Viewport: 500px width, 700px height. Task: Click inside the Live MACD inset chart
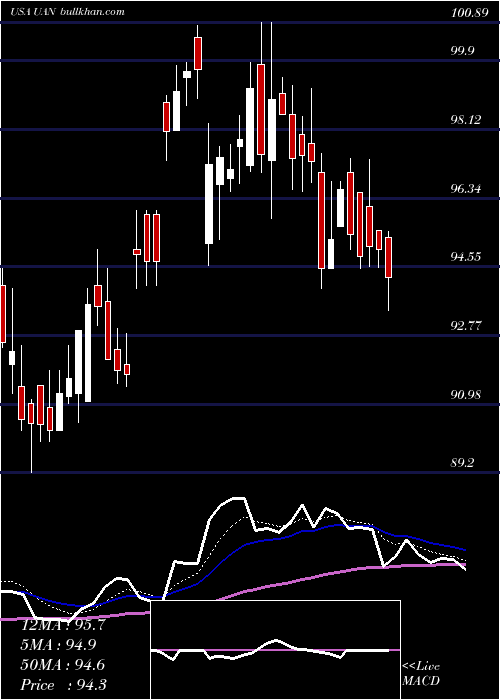tap(276, 650)
